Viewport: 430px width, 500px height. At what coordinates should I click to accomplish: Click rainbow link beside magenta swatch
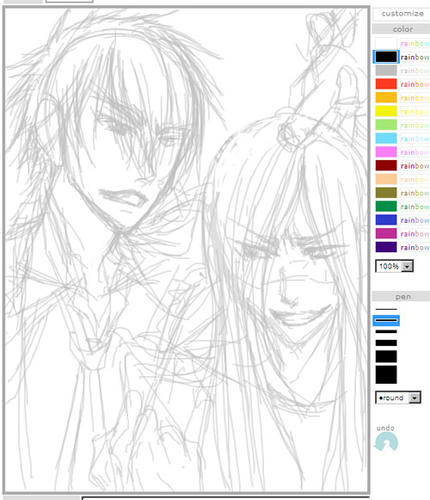415,234
